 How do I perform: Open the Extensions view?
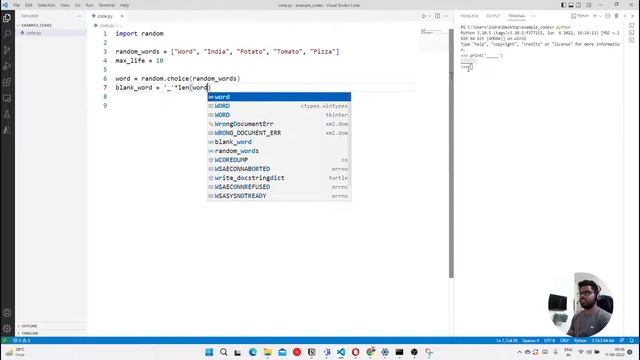[x=7, y=82]
